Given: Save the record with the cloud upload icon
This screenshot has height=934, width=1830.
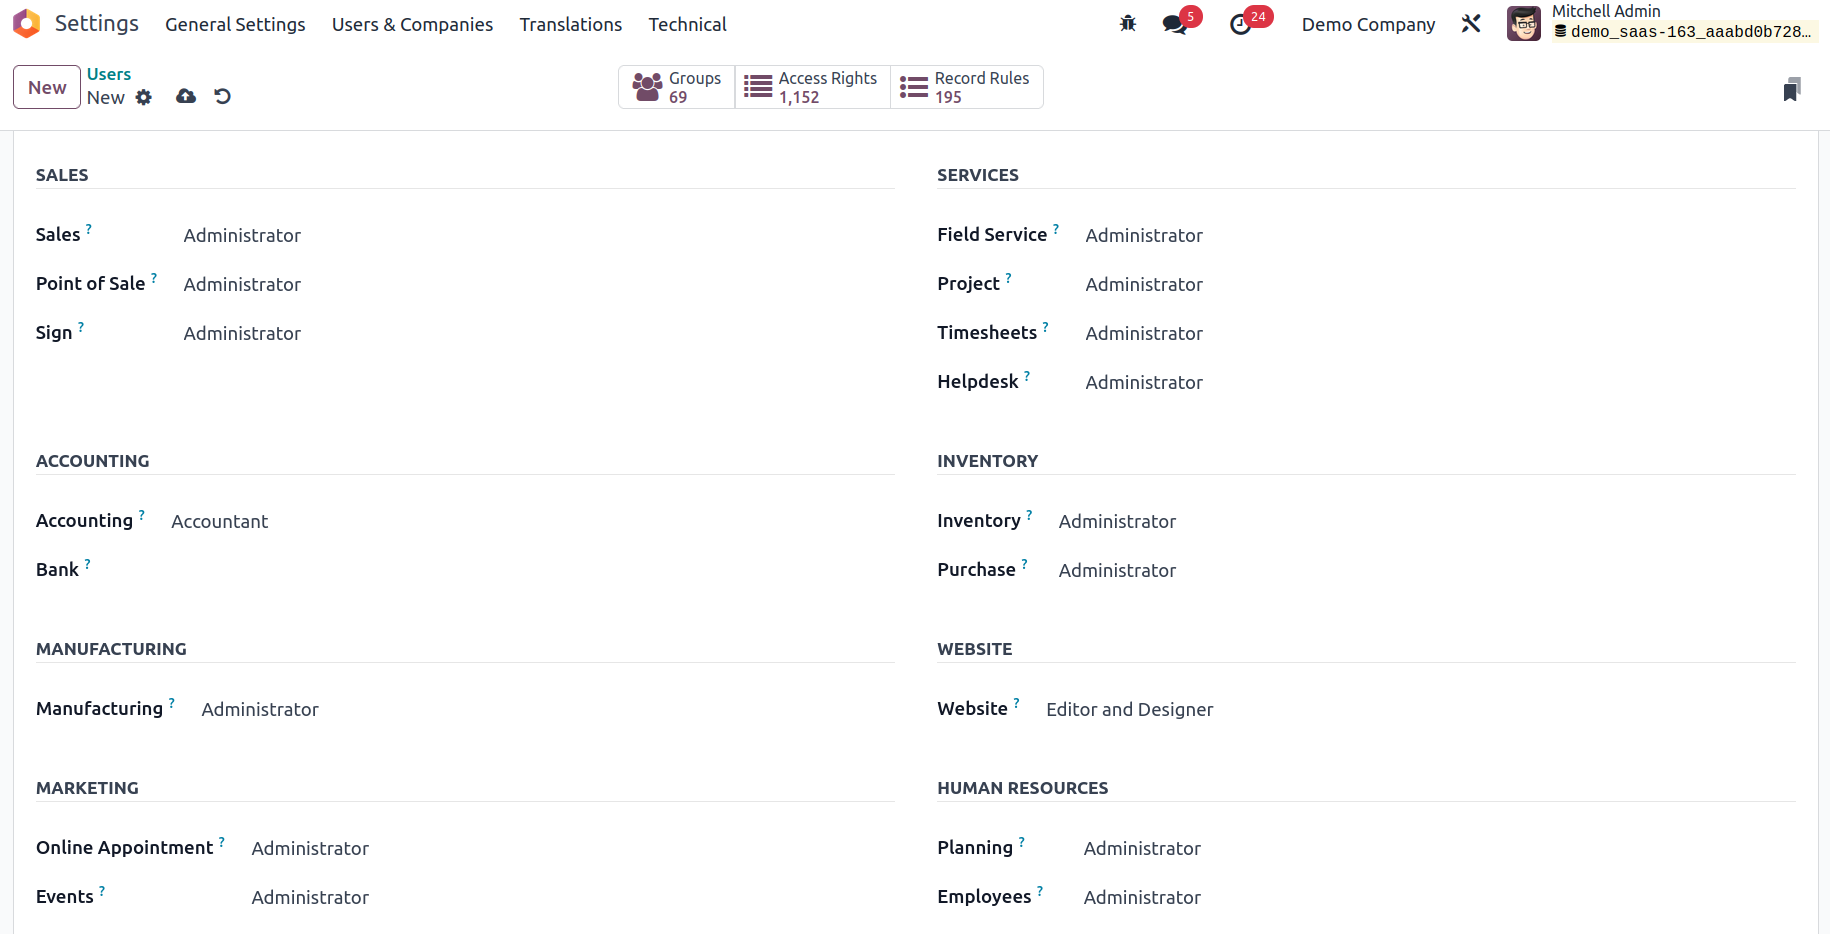Looking at the screenshot, I should tap(186, 96).
